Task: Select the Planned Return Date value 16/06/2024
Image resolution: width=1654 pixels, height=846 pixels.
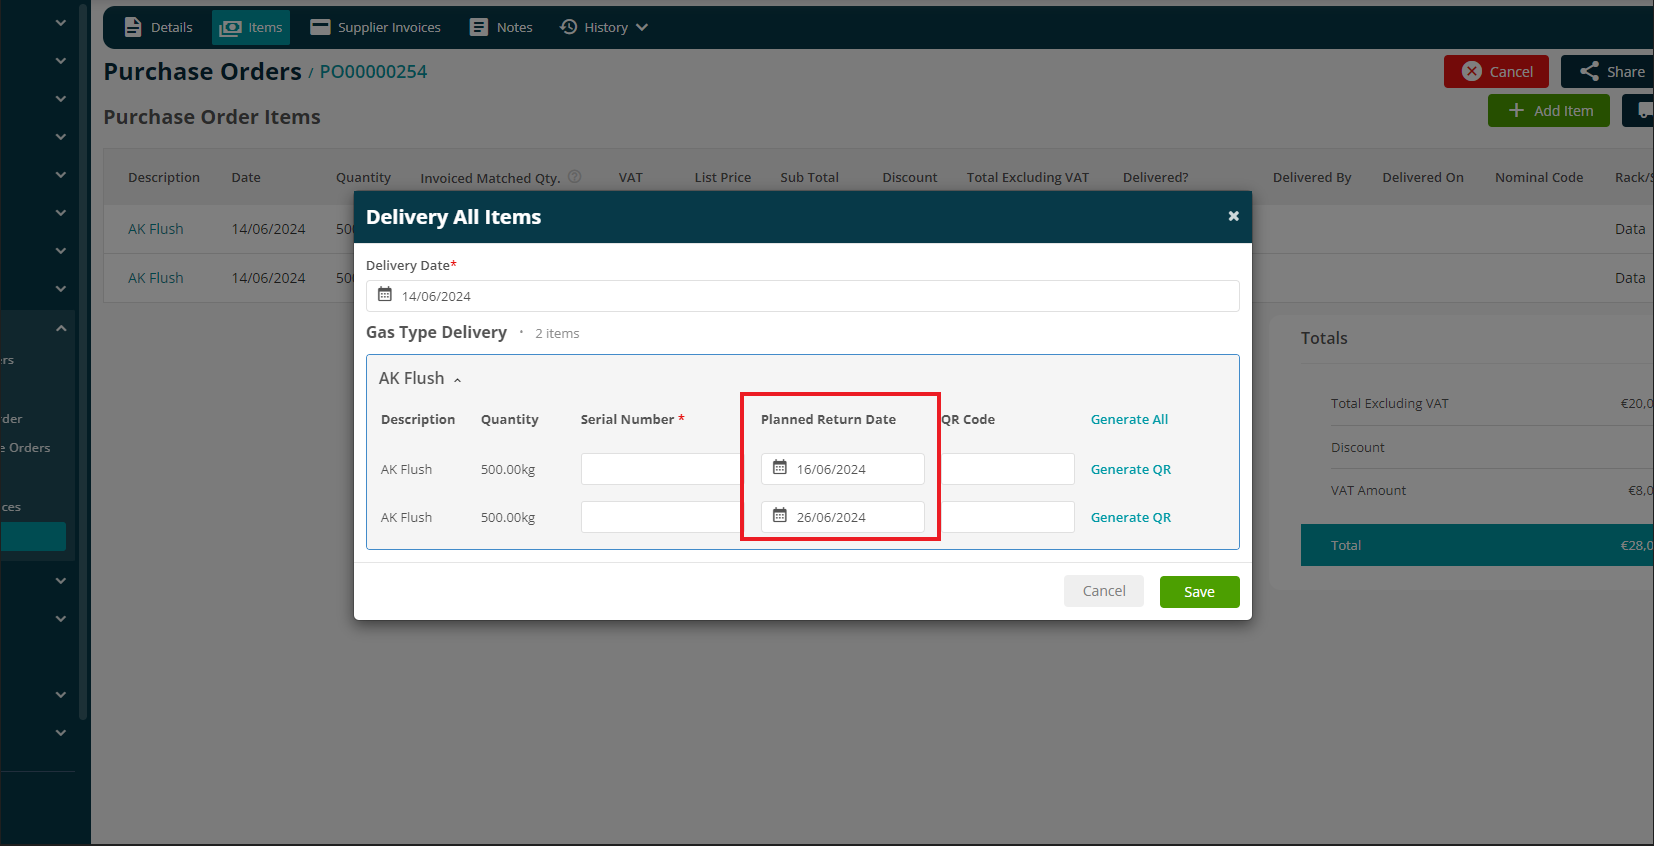Action: tap(831, 469)
